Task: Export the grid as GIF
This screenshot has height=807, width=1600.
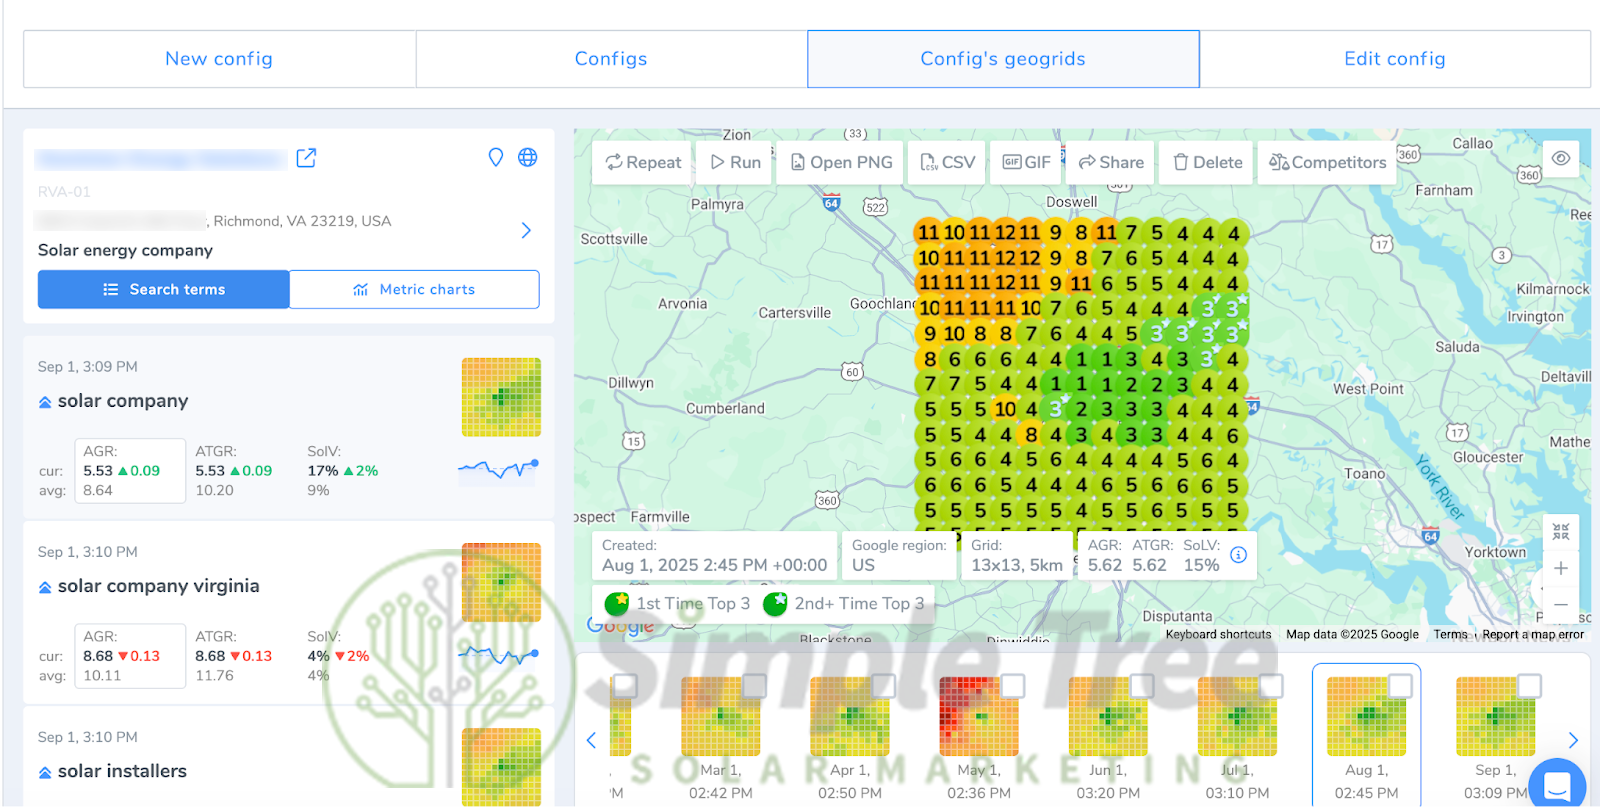Action: tap(1026, 162)
